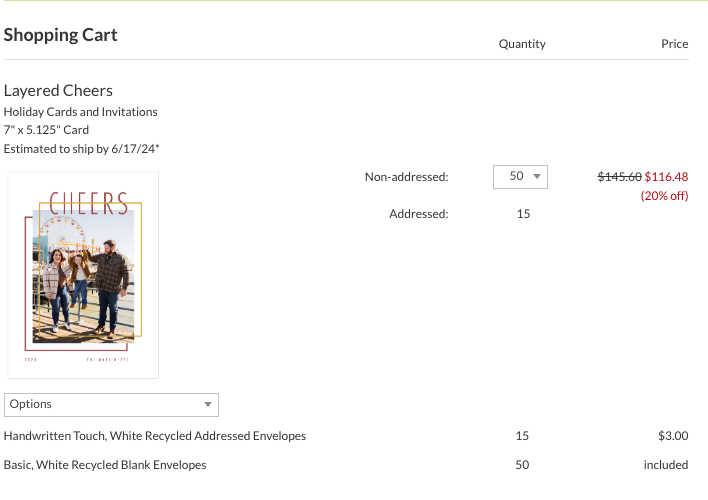
Task: Click the Holiday Cards and Invitations text
Action: point(80,112)
